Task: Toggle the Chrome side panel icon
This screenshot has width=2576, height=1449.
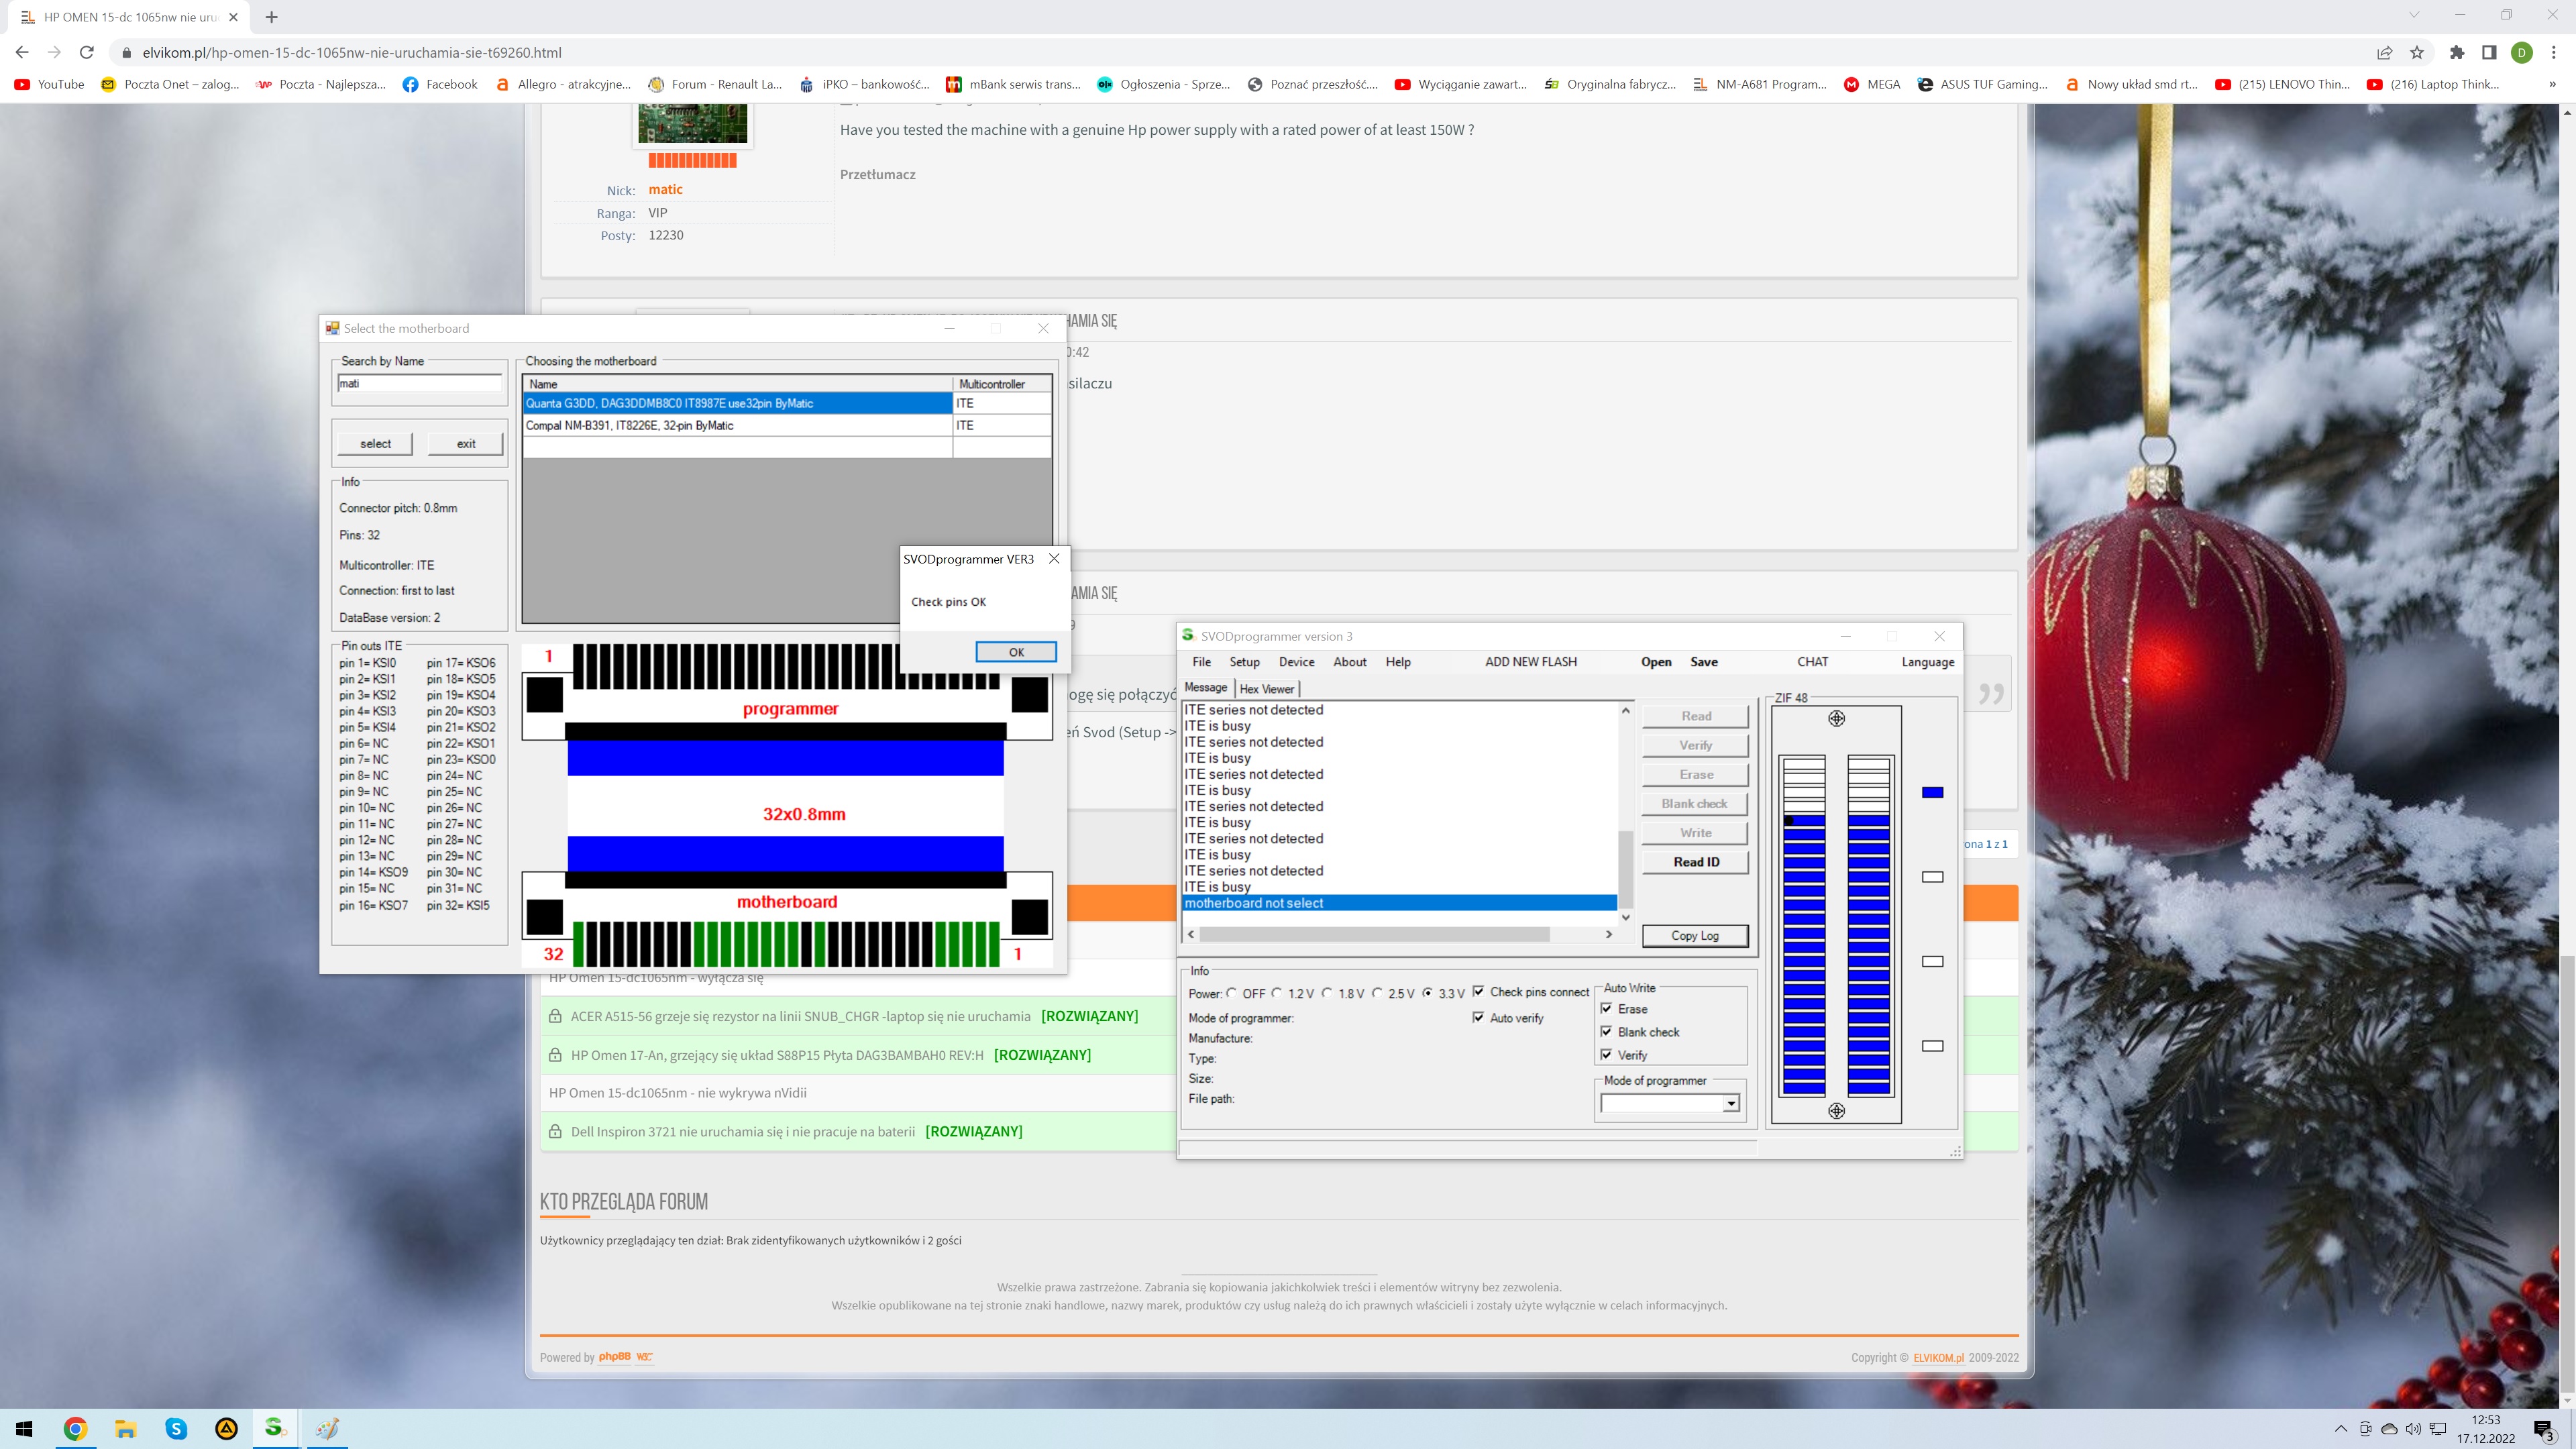Action: 2489,52
